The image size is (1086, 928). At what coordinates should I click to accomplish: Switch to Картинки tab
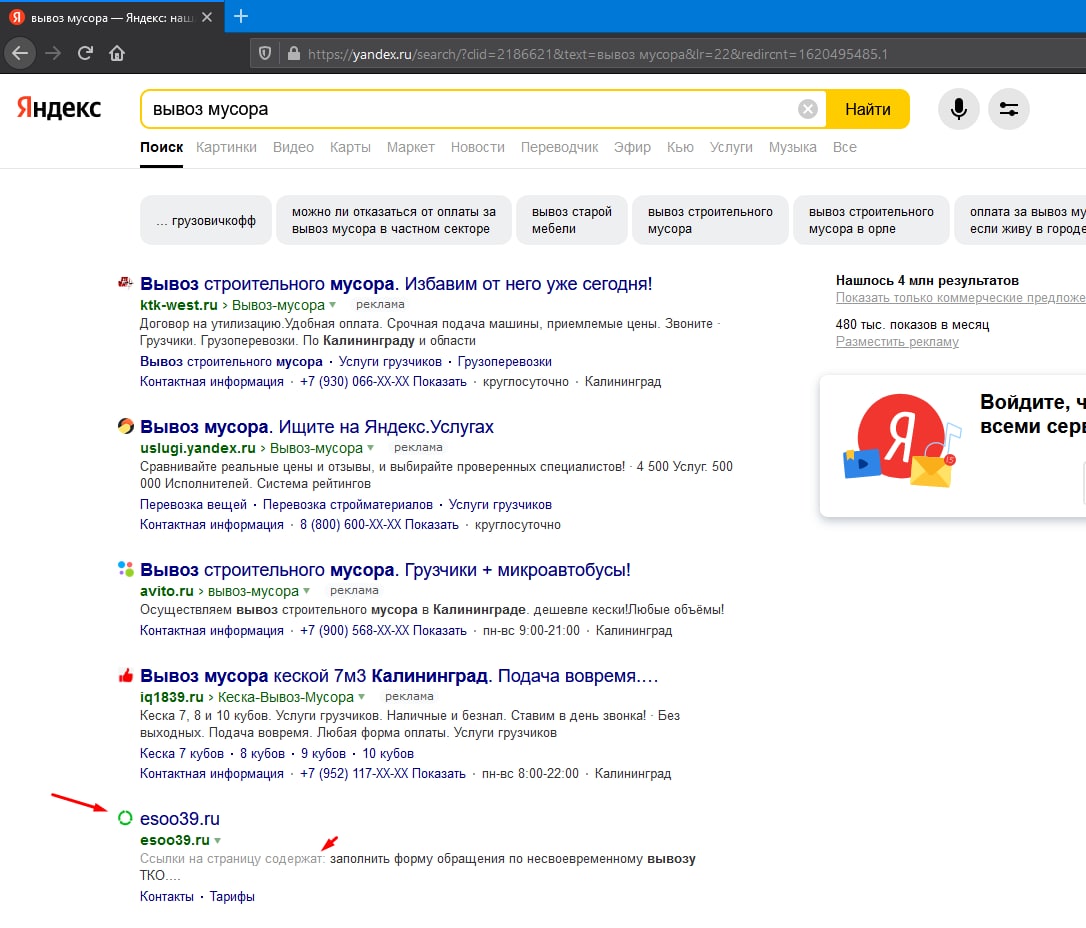click(x=226, y=147)
